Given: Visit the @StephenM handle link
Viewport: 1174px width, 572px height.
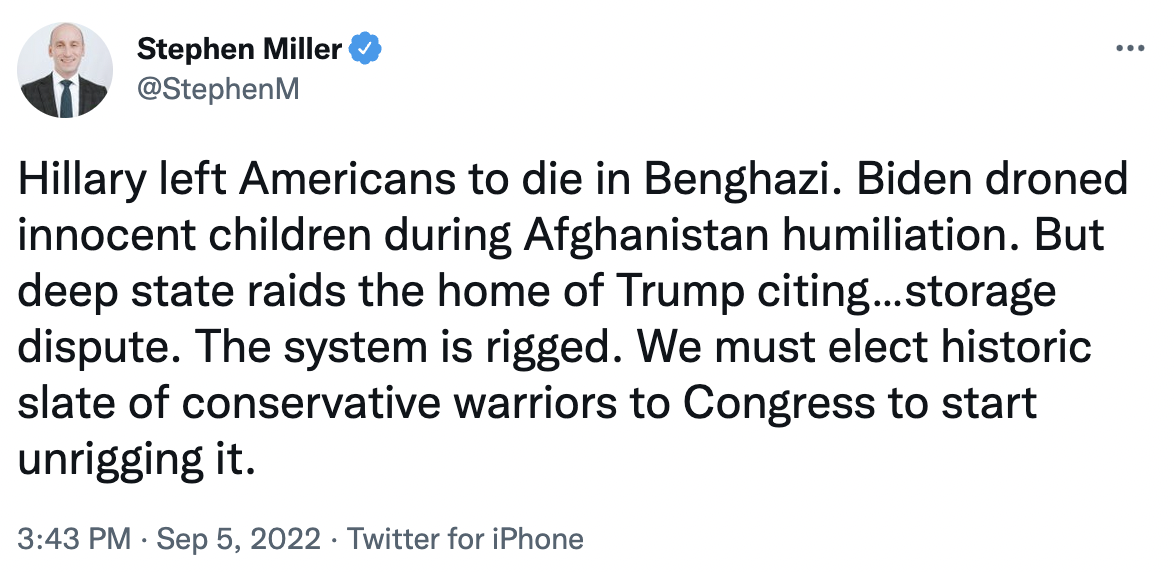Looking at the screenshot, I should click(x=218, y=89).
